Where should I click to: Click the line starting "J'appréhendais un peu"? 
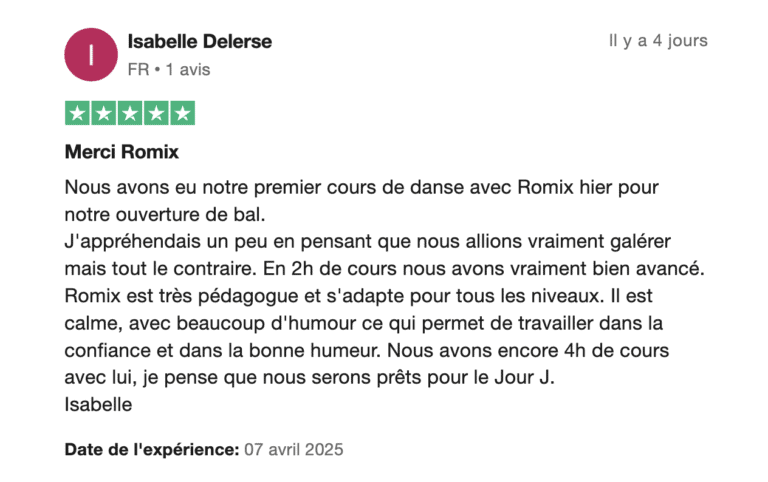point(366,242)
